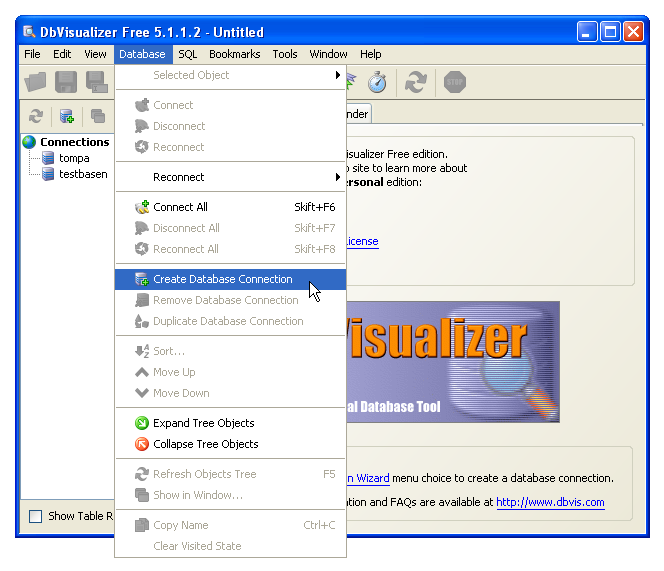Open the Edit menu
Image resolution: width=664 pixels, height=571 pixels.
tap(62, 54)
